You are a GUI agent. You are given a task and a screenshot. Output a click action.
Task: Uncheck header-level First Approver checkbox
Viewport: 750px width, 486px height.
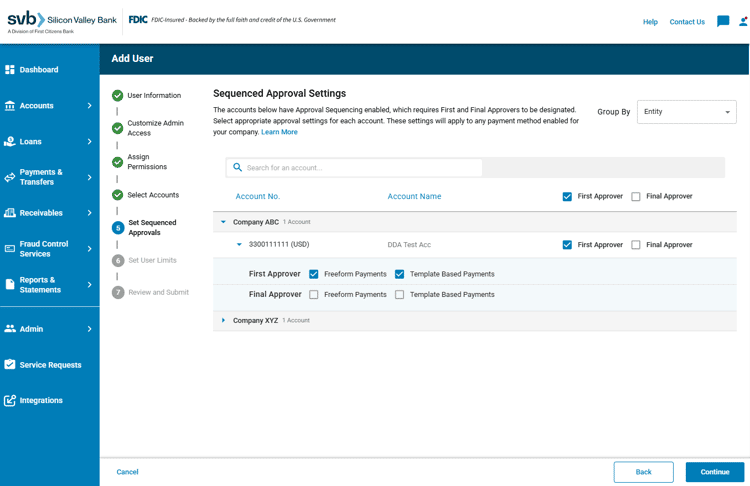click(567, 197)
